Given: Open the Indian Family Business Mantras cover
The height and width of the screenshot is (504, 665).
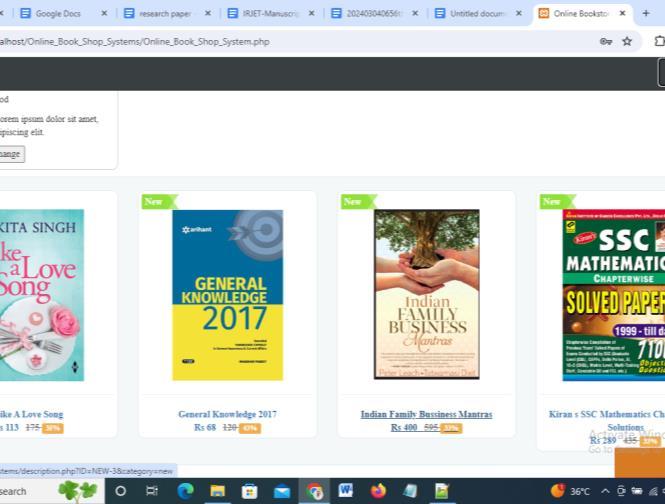Looking at the screenshot, I should pyautogui.click(x=427, y=294).
